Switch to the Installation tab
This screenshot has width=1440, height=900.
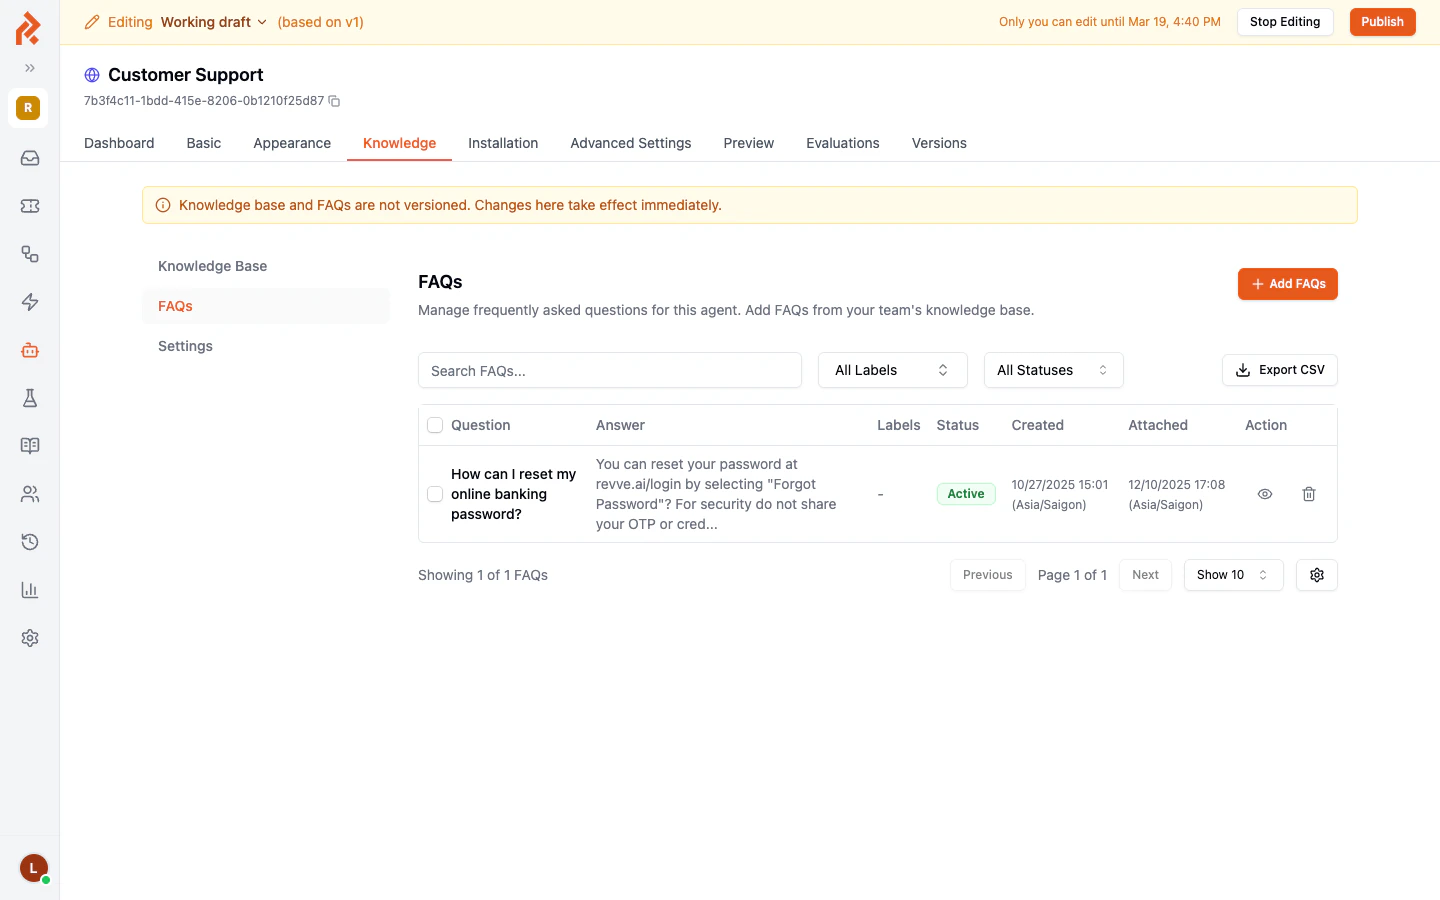click(x=503, y=143)
